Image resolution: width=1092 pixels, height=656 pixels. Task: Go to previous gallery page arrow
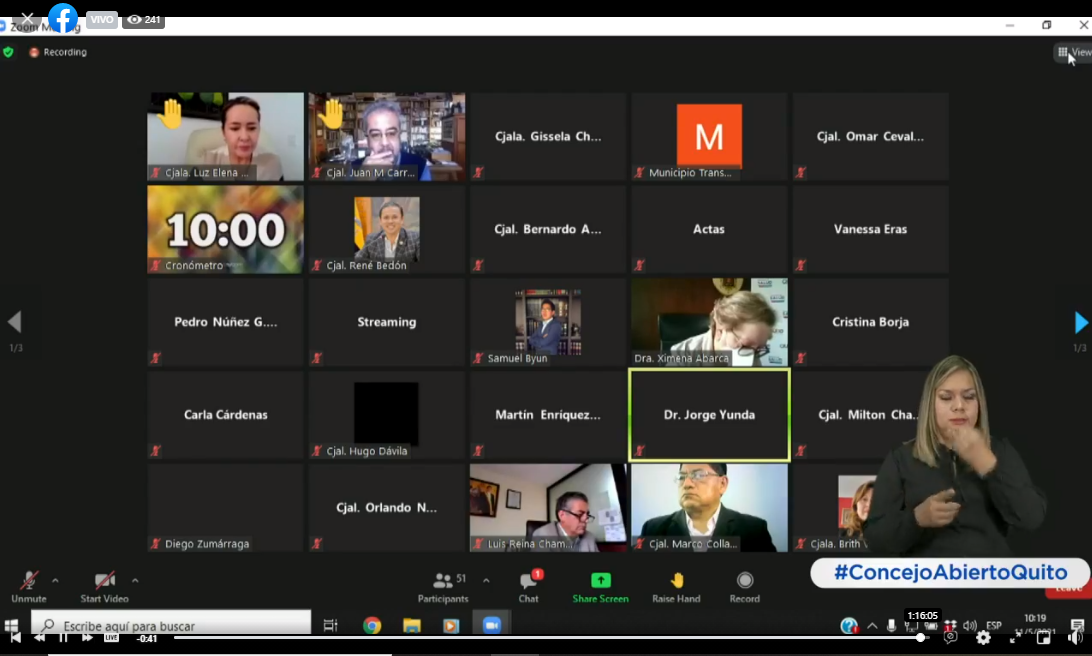14,322
